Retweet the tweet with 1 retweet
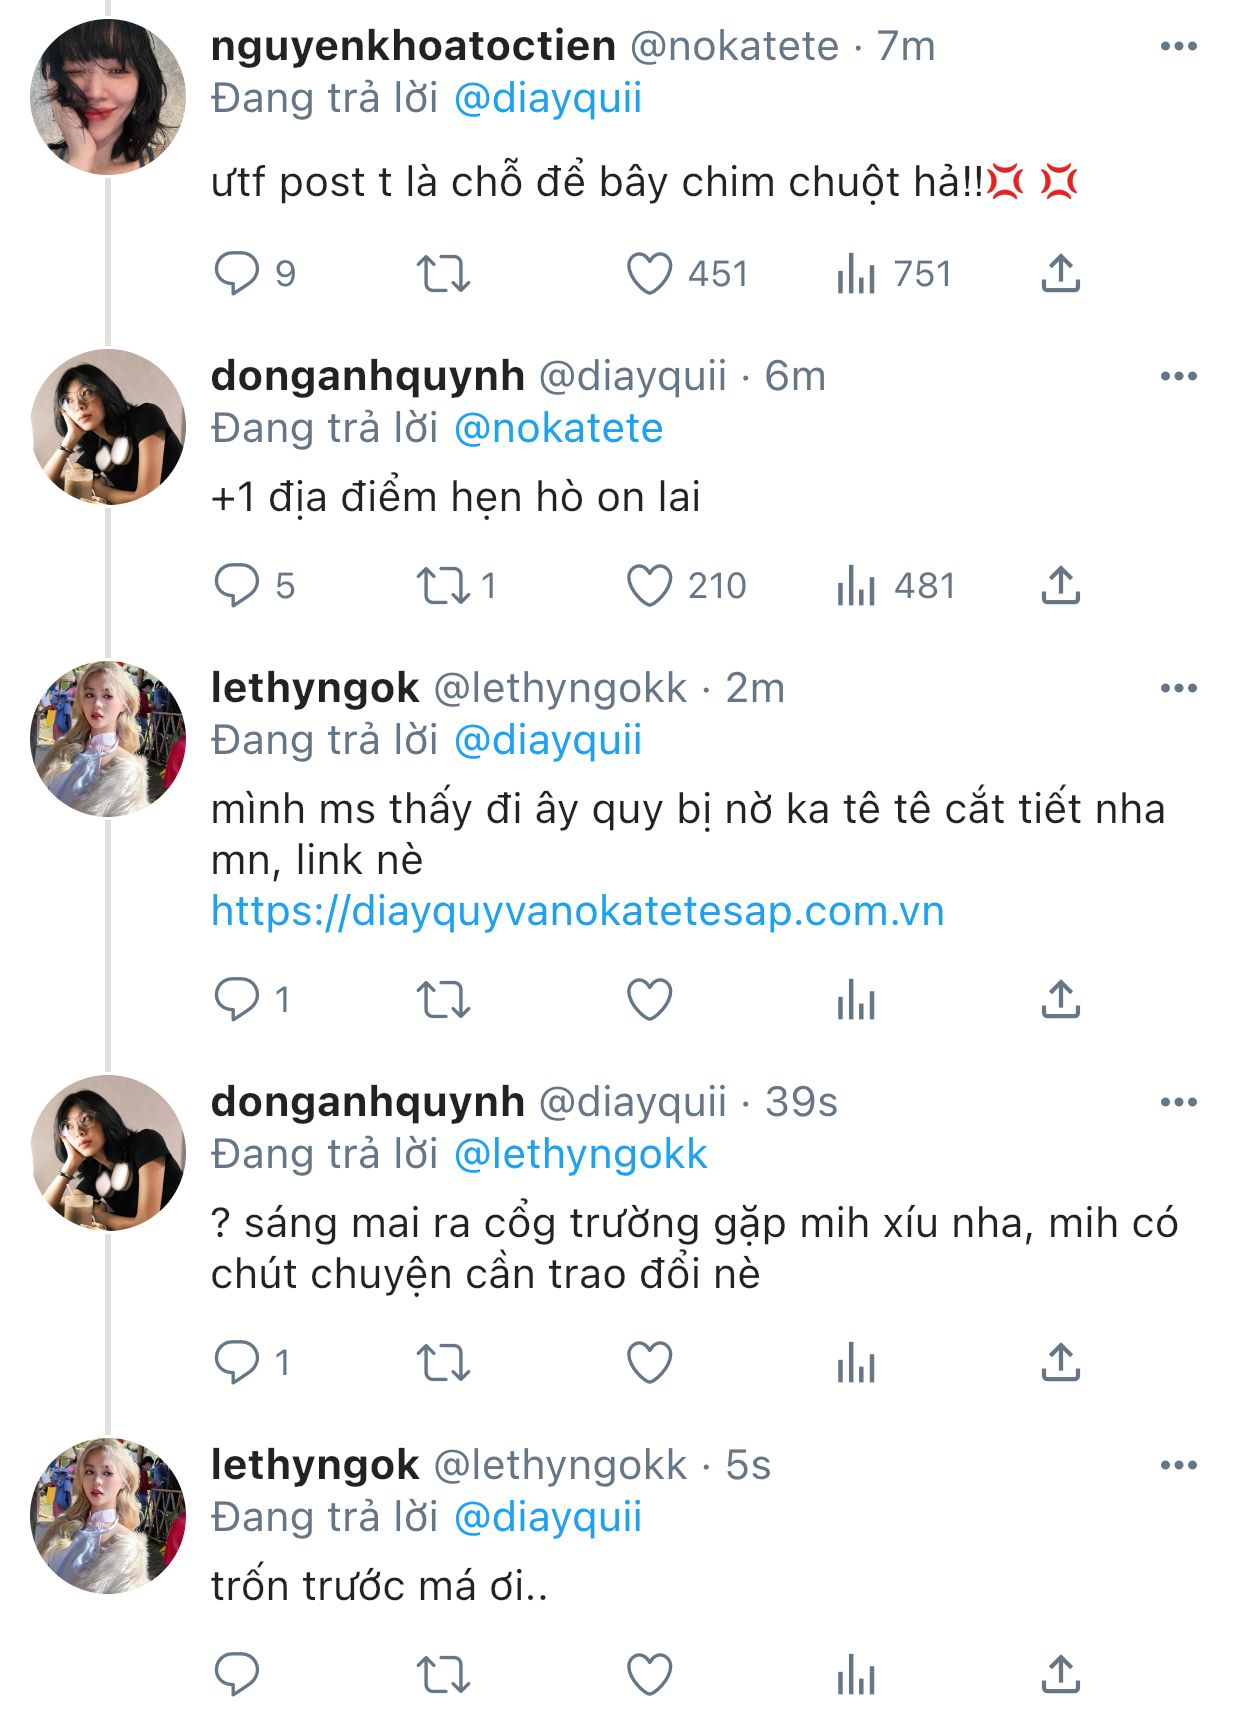Image resolution: width=1242 pixels, height=1717 pixels. (x=443, y=585)
